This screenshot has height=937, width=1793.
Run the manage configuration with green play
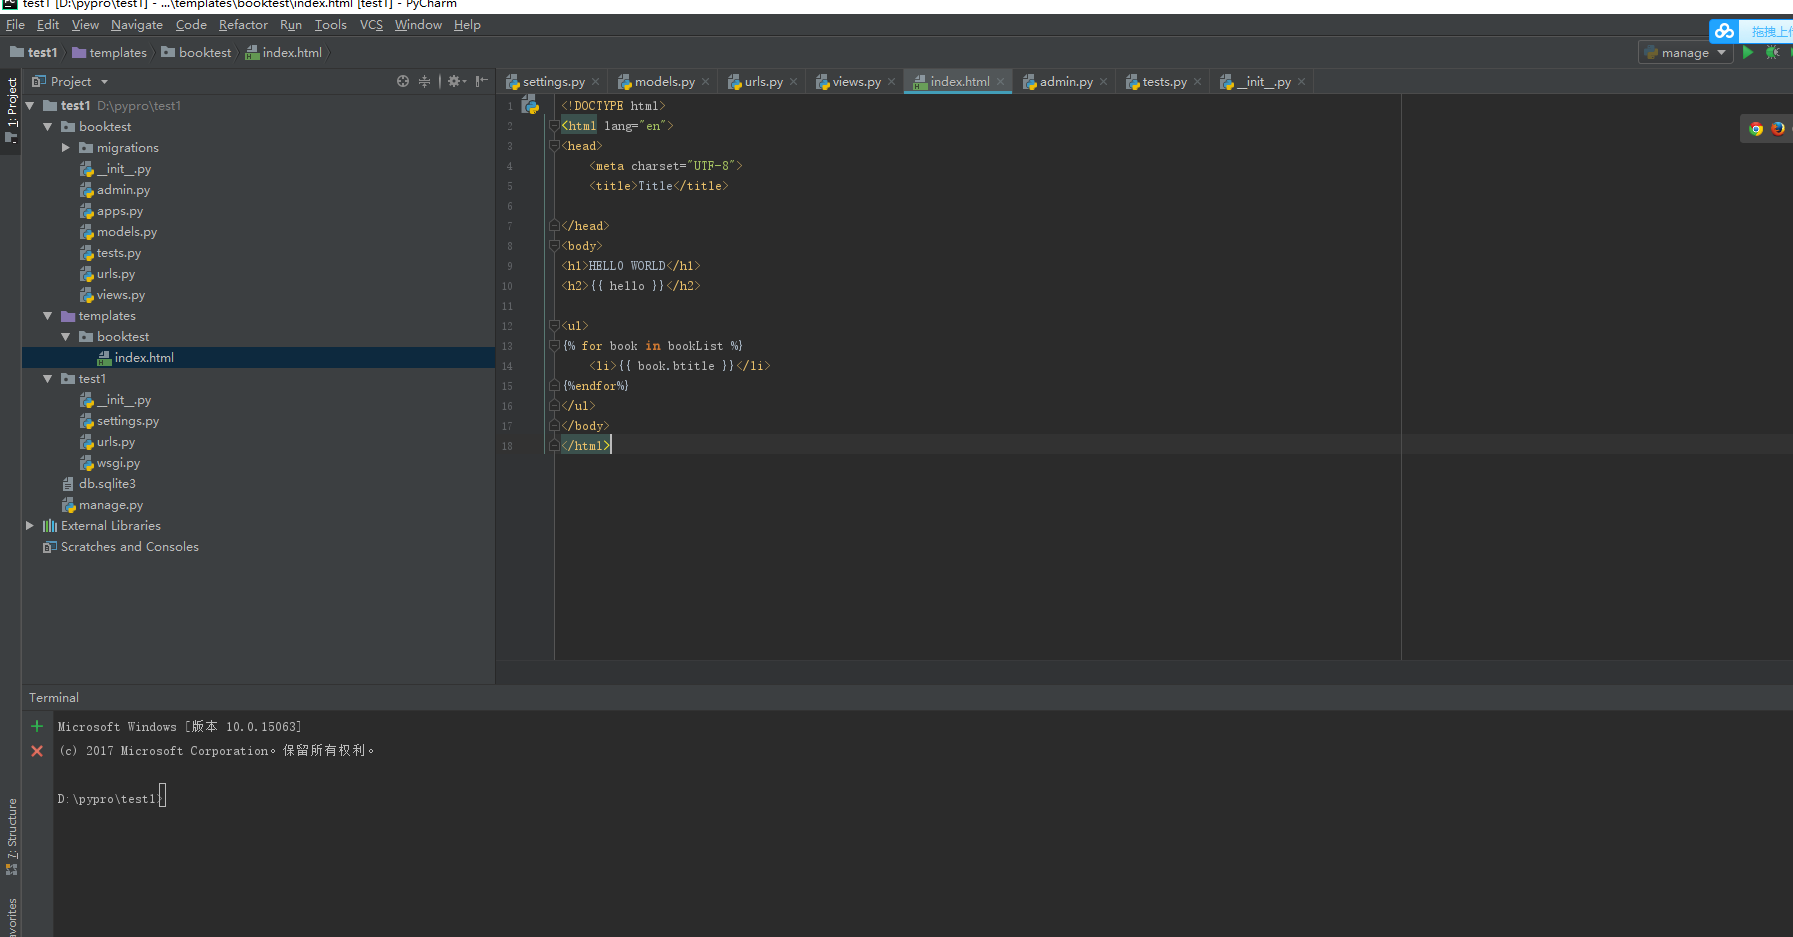pyautogui.click(x=1748, y=52)
